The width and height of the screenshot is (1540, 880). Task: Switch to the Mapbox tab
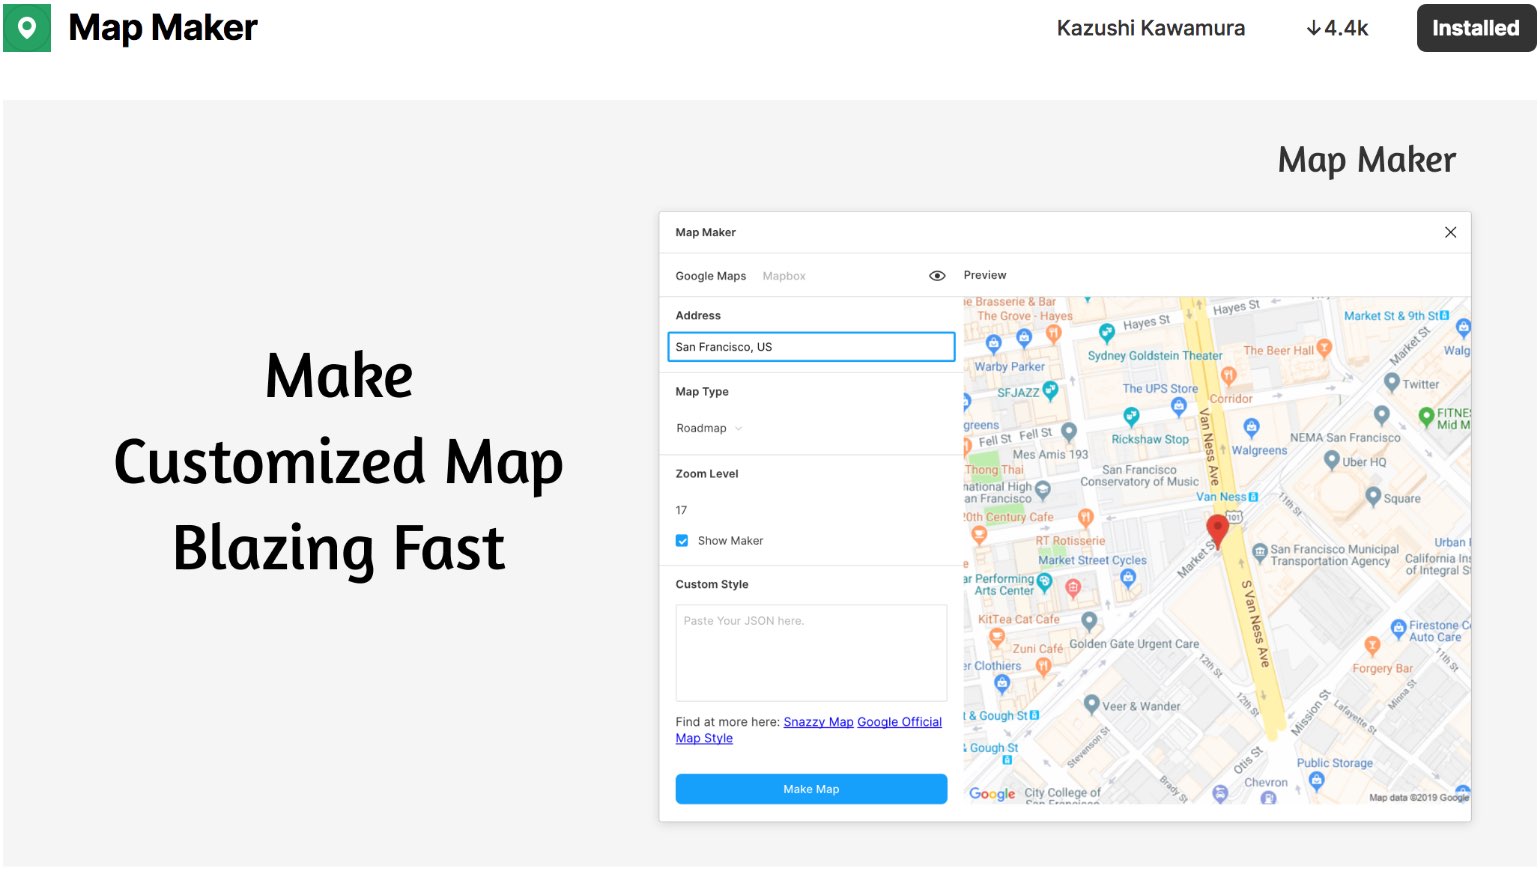coord(783,276)
